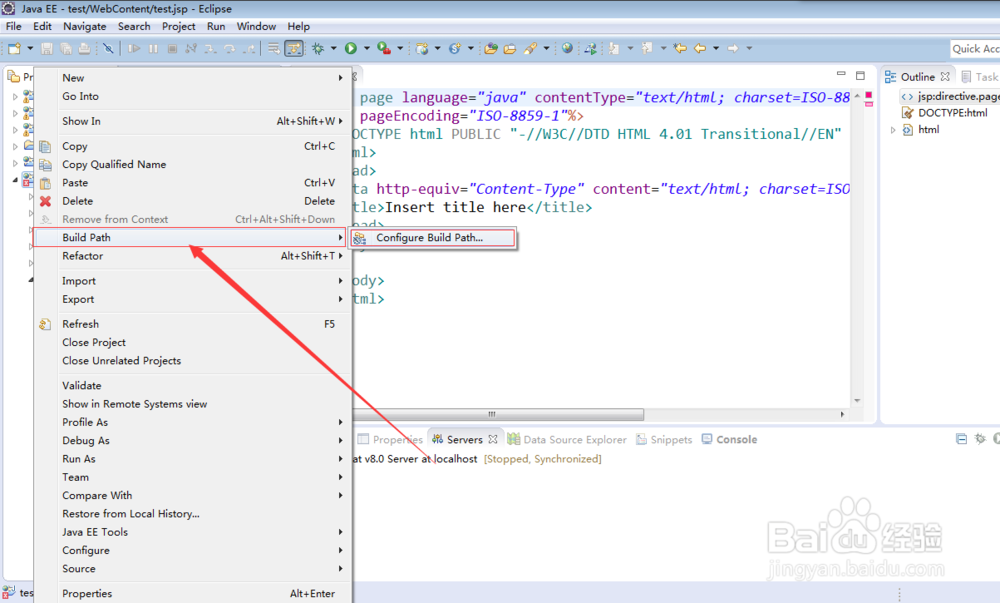The image size is (1000, 603).
Task: Click the Save All toolbar icon
Action: [x=65, y=48]
